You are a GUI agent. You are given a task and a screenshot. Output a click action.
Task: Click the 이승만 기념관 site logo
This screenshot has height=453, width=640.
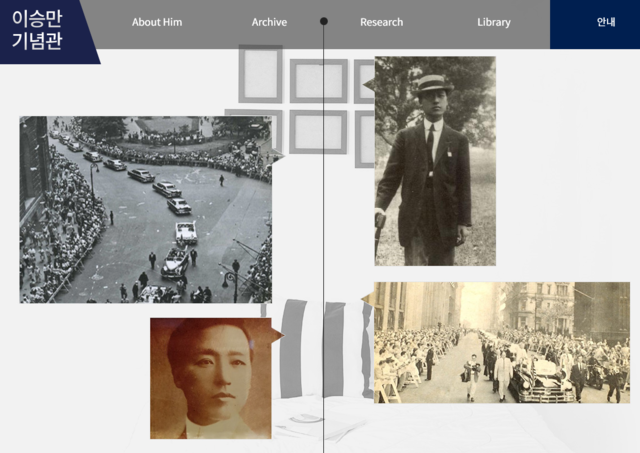coord(38,31)
